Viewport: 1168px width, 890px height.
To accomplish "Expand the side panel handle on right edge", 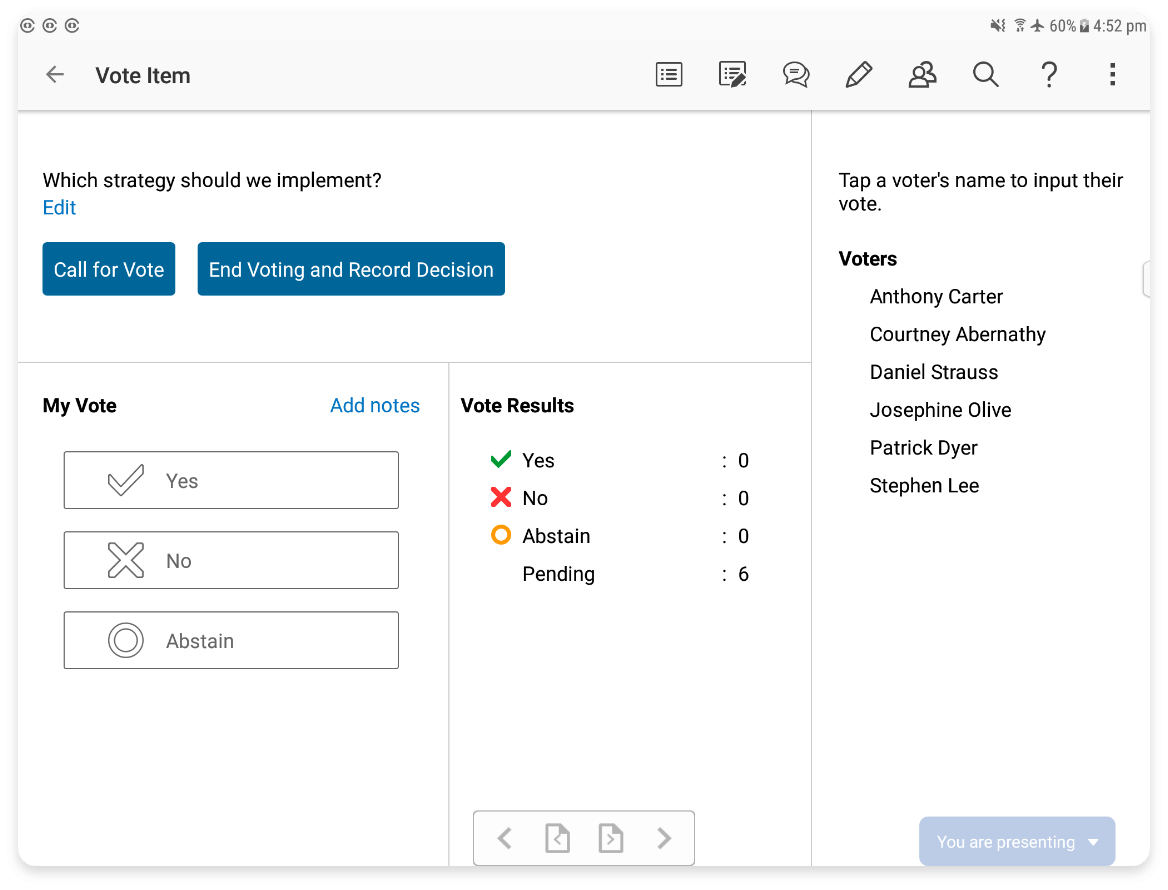I will (x=1146, y=280).
